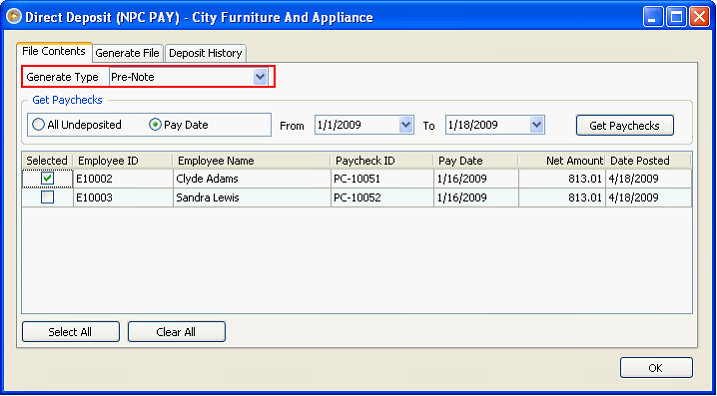The width and height of the screenshot is (717, 396).
Task: Click date posted 4/18/2009 for Sandra Lewis
Action: [648, 198]
